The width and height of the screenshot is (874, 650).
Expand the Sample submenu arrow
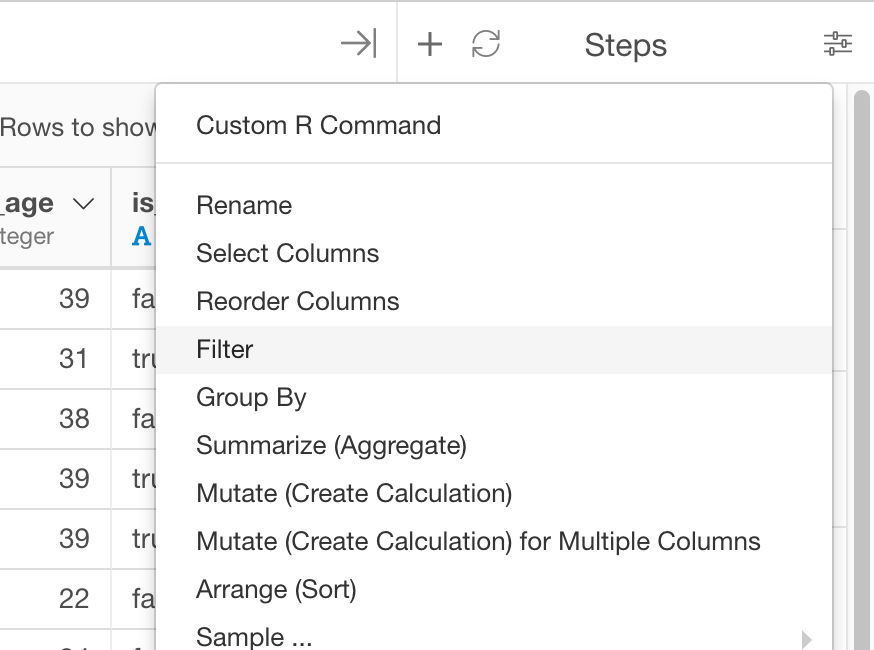[805, 639]
